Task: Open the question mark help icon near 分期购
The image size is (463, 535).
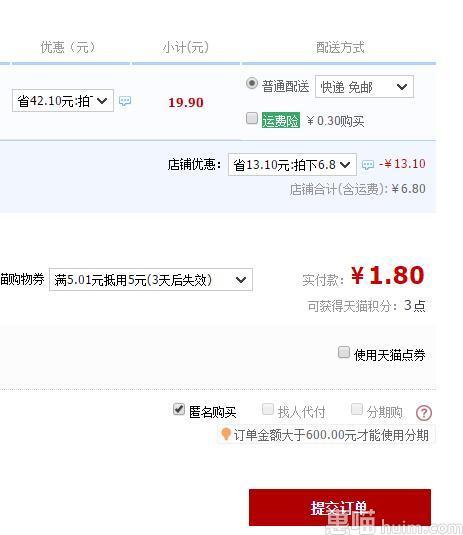Action: click(x=424, y=413)
